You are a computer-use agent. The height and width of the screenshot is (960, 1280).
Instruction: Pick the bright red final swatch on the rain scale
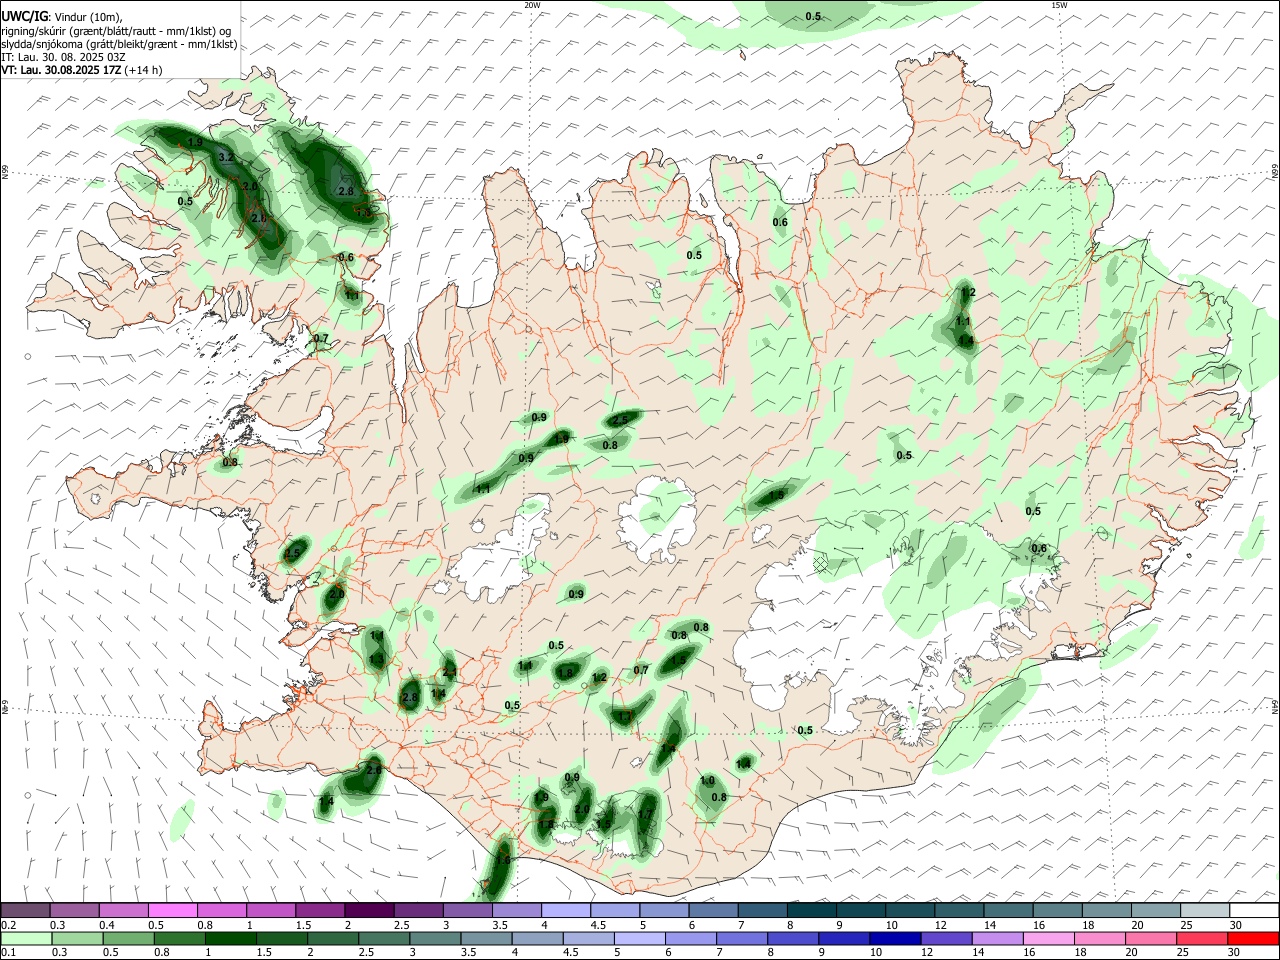1254,939
